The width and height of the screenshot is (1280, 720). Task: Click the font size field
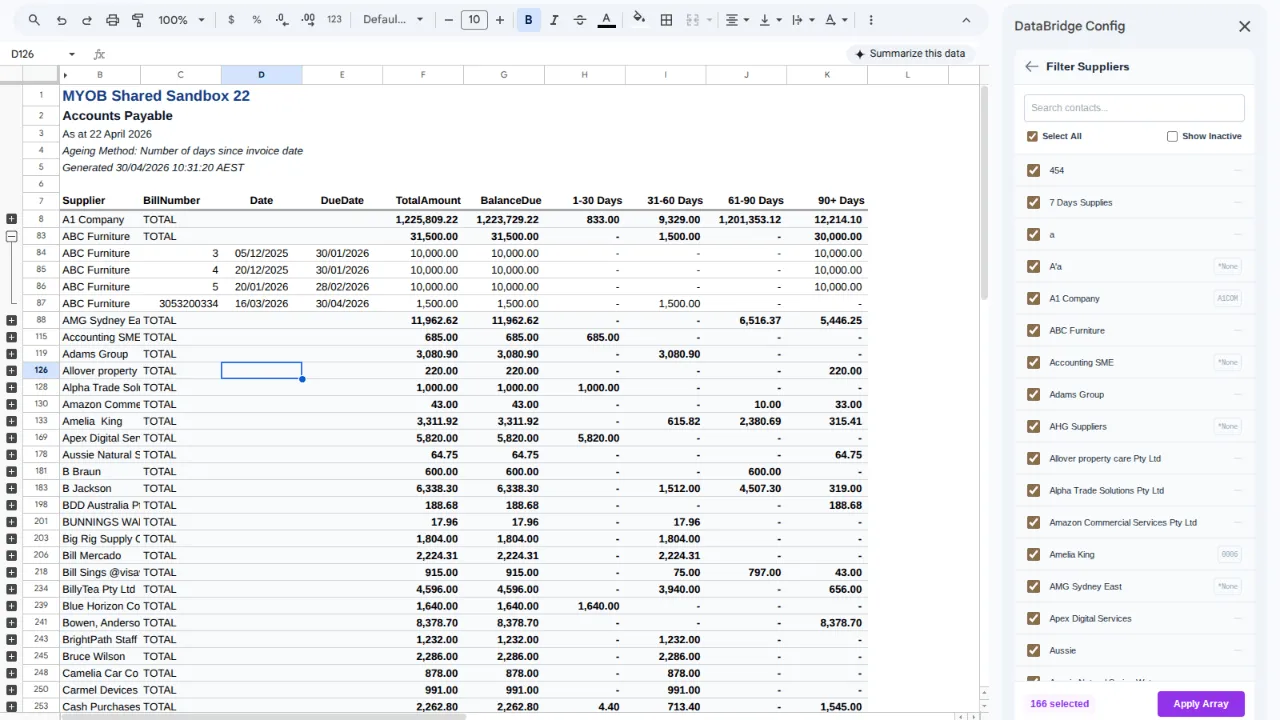pyautogui.click(x=474, y=20)
